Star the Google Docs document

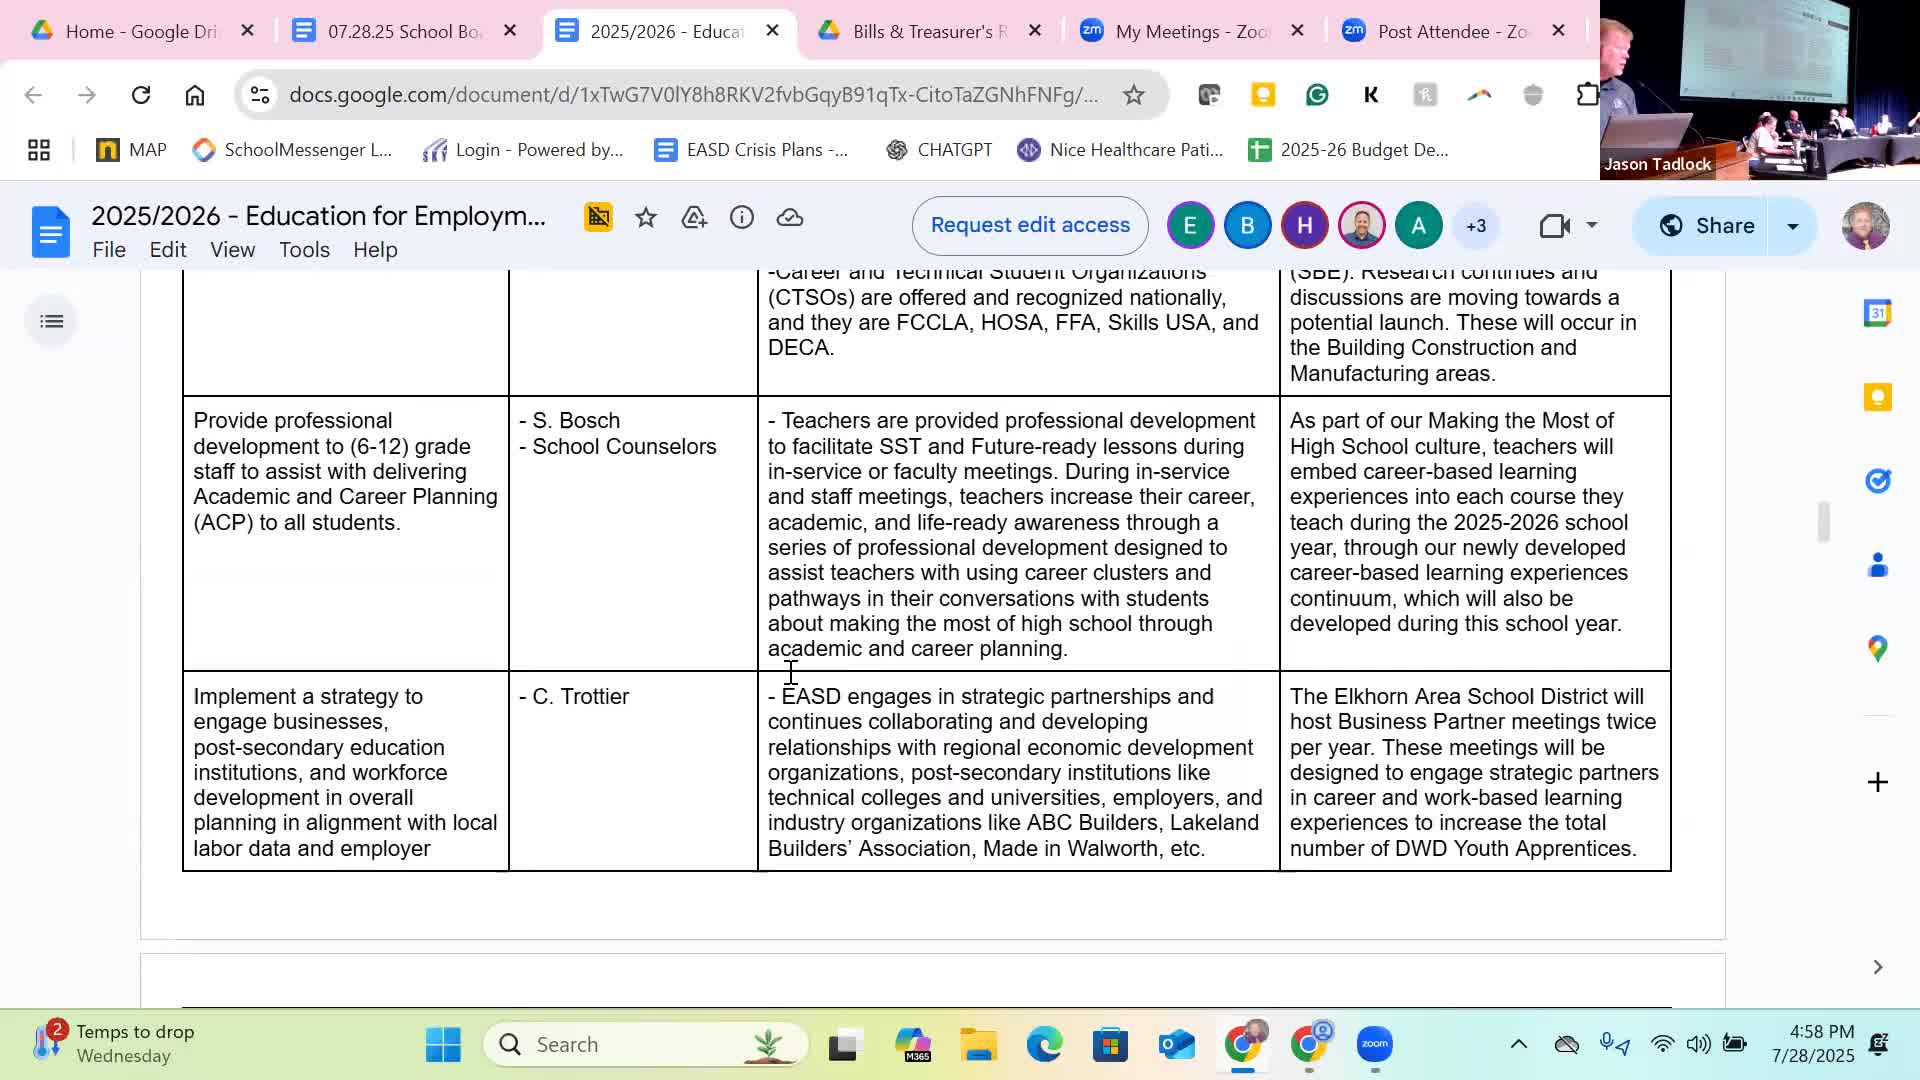click(x=646, y=218)
